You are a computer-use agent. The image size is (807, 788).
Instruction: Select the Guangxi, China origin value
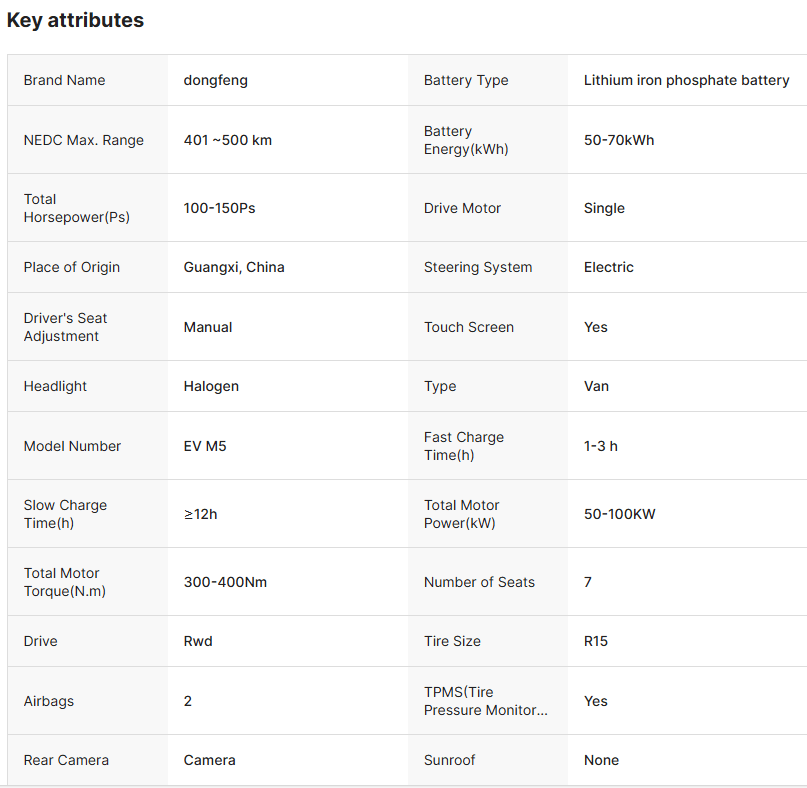point(233,267)
